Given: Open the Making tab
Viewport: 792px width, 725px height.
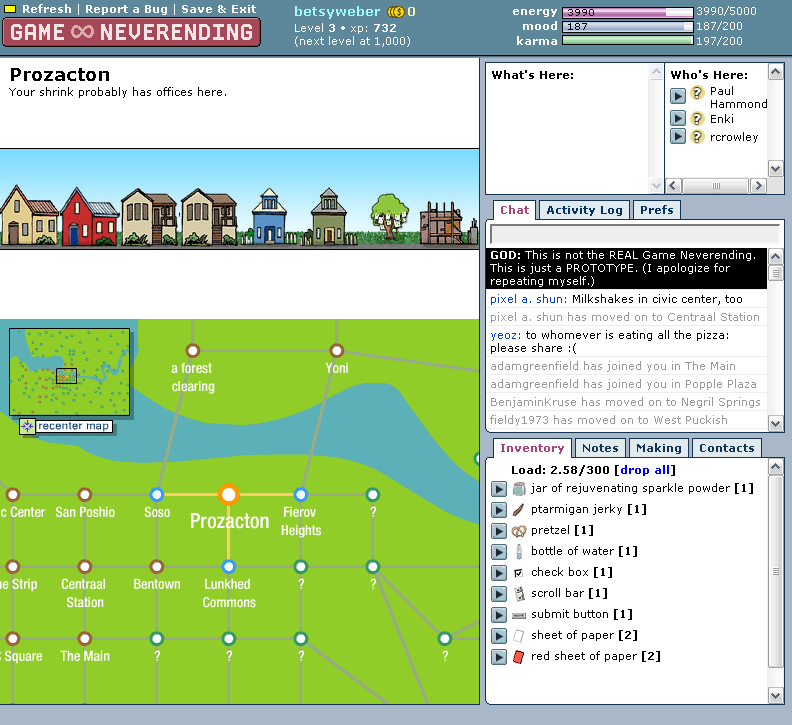Looking at the screenshot, I should 658,448.
